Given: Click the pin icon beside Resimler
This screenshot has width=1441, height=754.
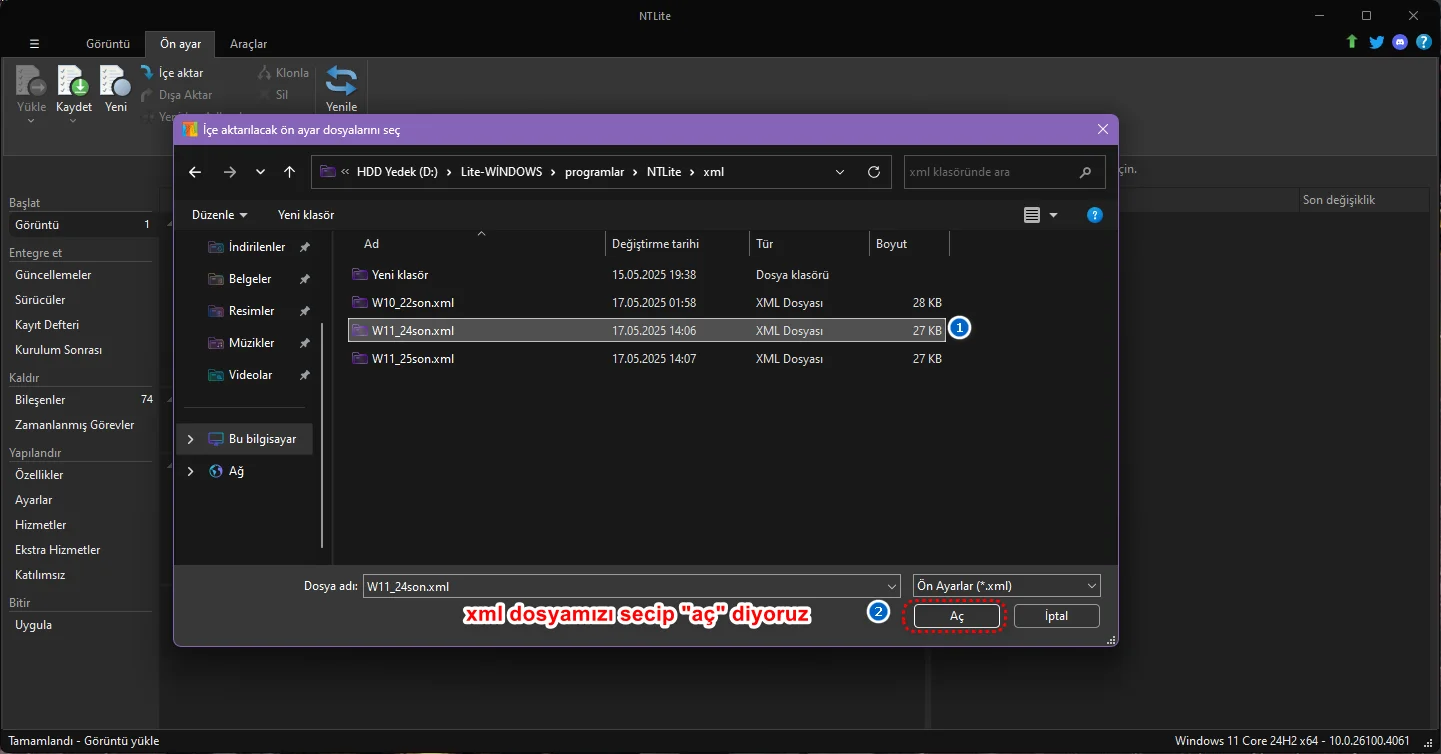Looking at the screenshot, I should tap(305, 311).
